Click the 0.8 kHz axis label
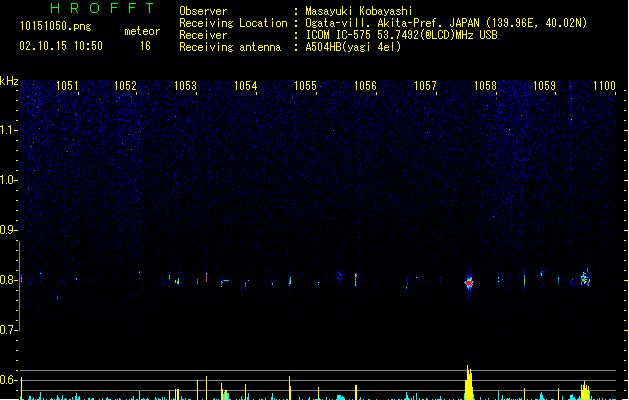 8,280
